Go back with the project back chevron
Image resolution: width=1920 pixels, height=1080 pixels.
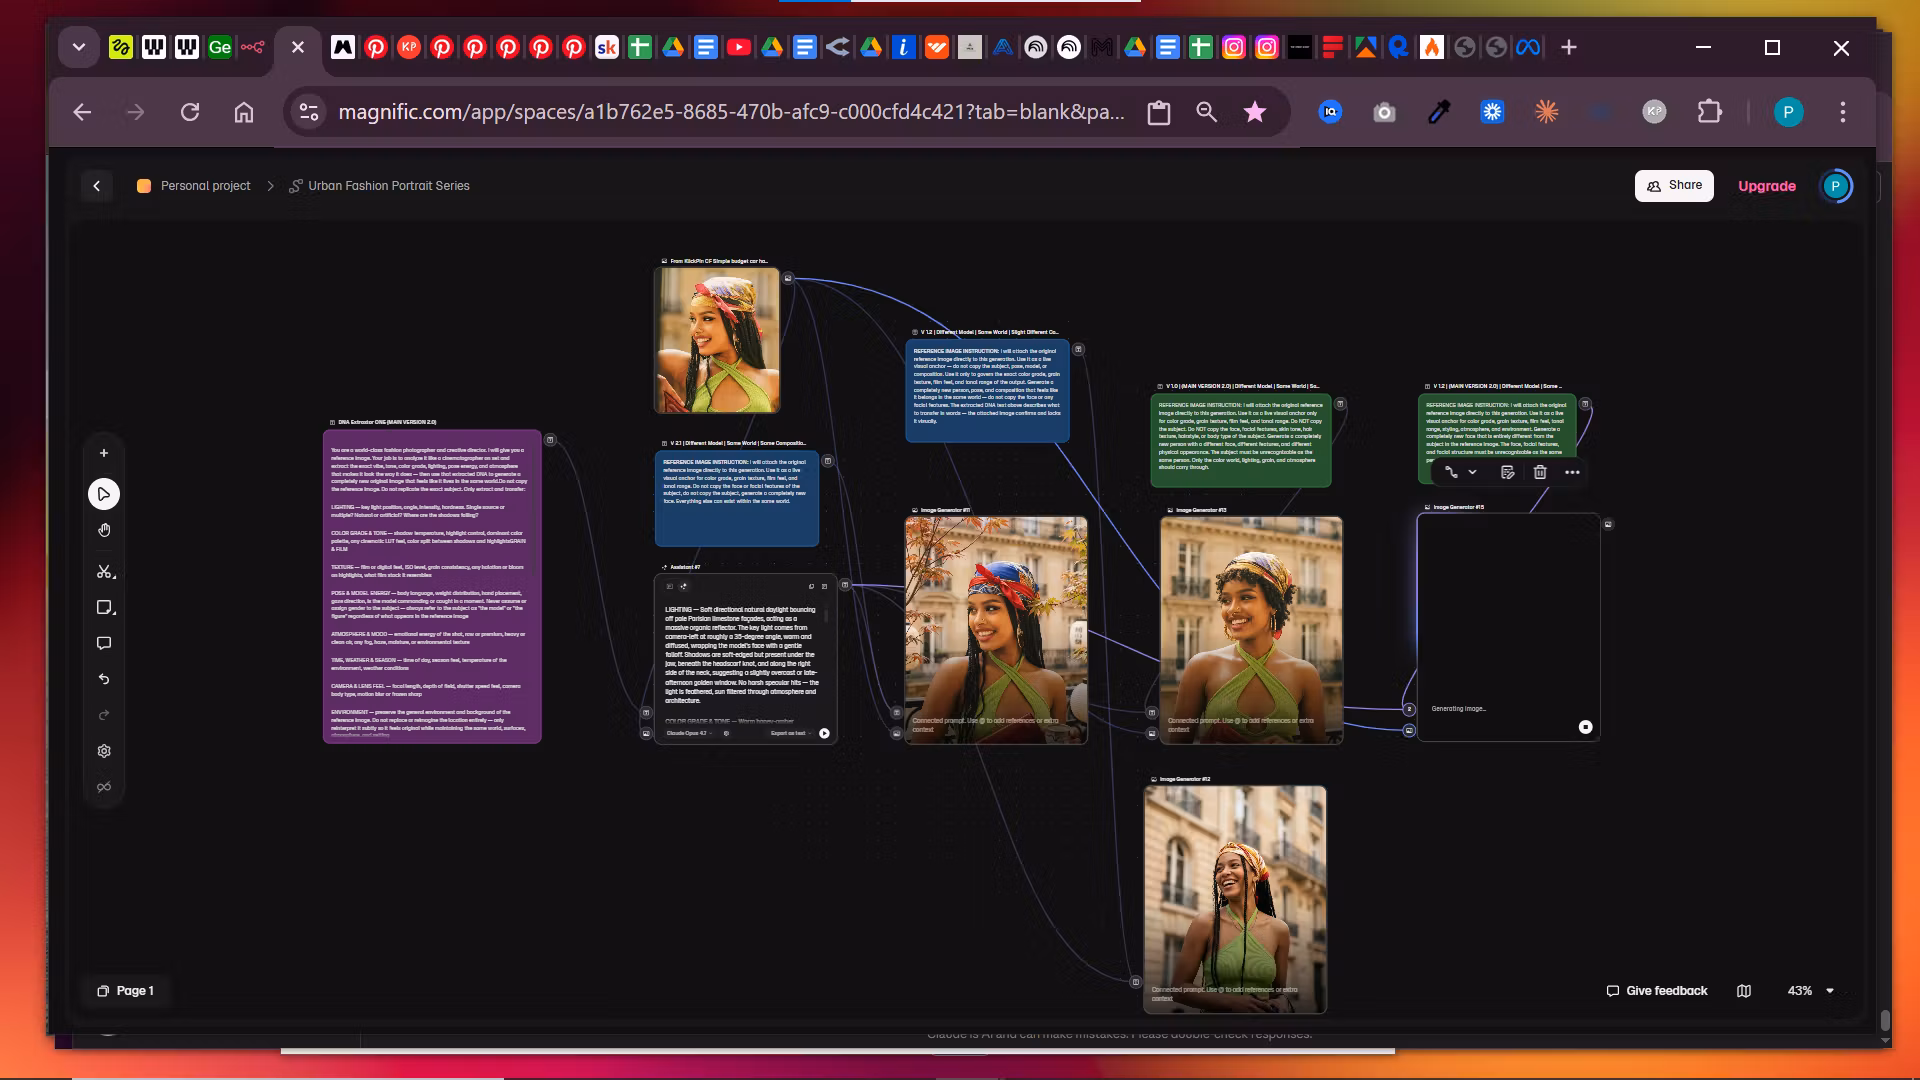point(97,186)
